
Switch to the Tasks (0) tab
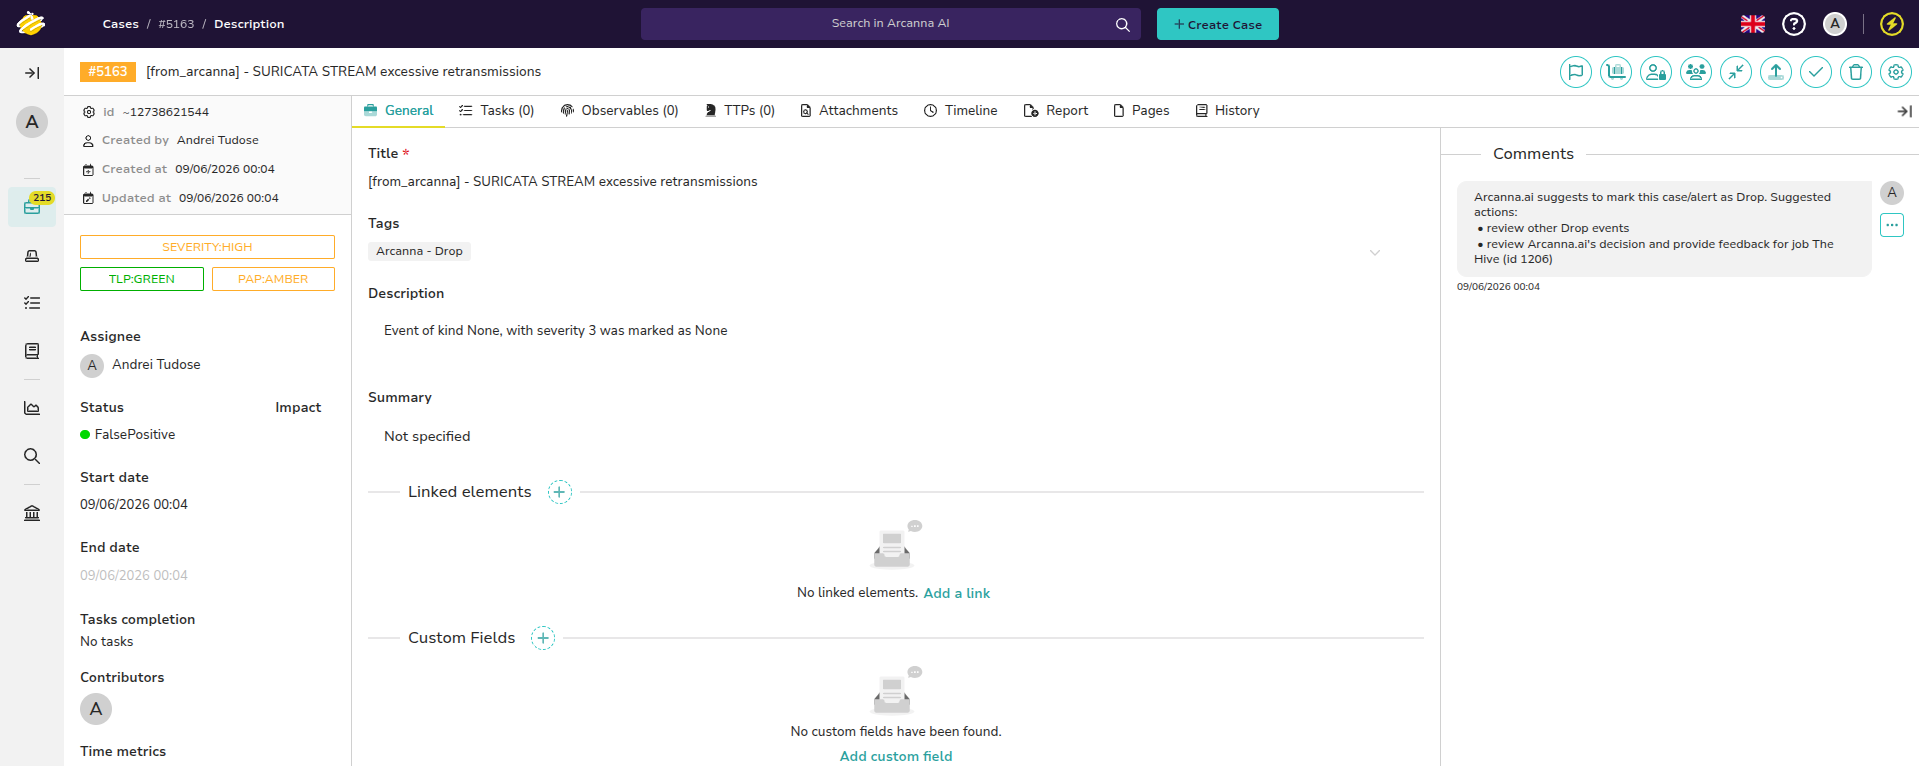(496, 111)
